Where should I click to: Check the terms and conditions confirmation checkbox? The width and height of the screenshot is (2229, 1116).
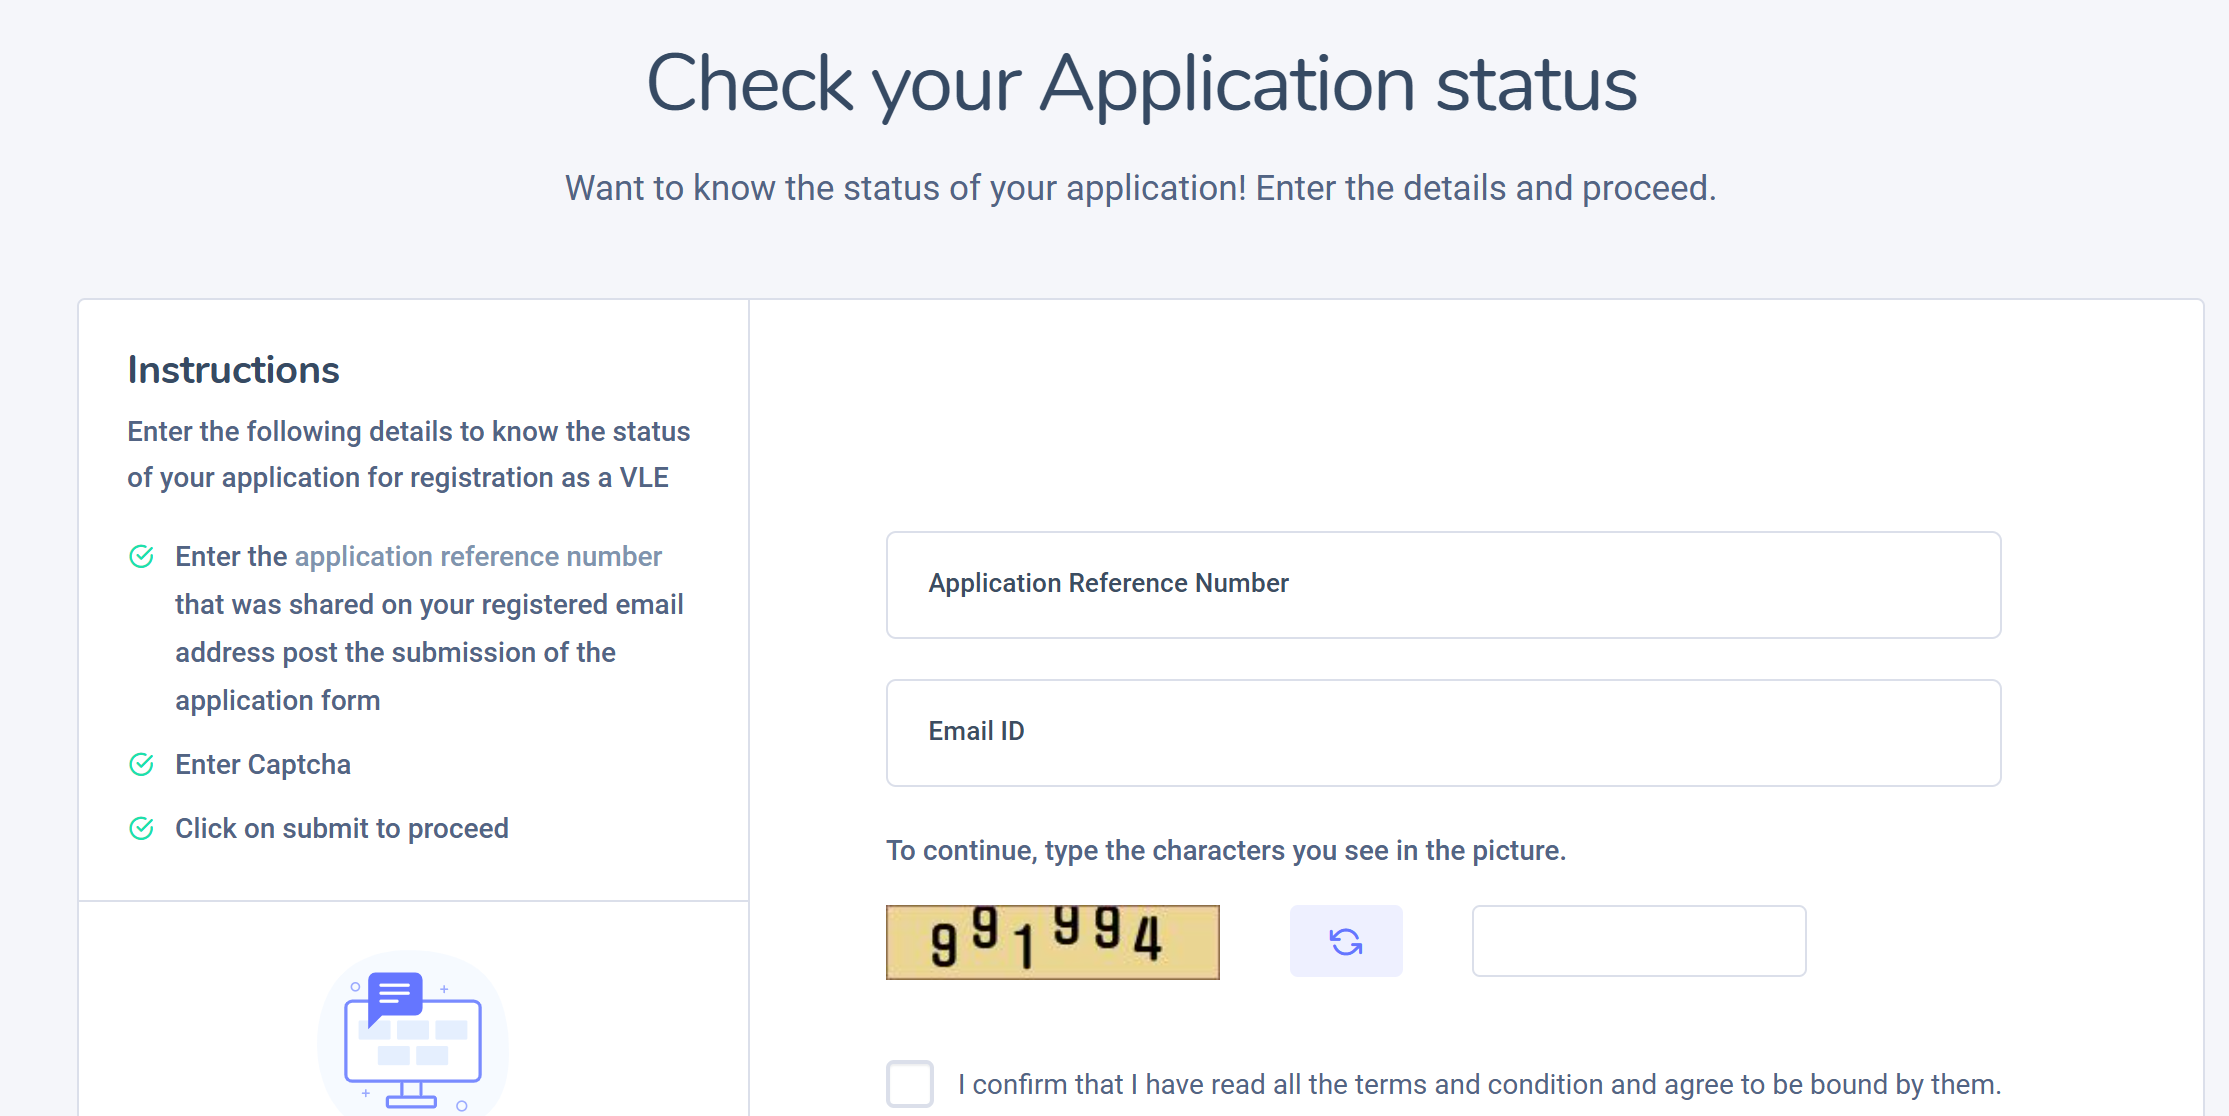[x=909, y=1084]
